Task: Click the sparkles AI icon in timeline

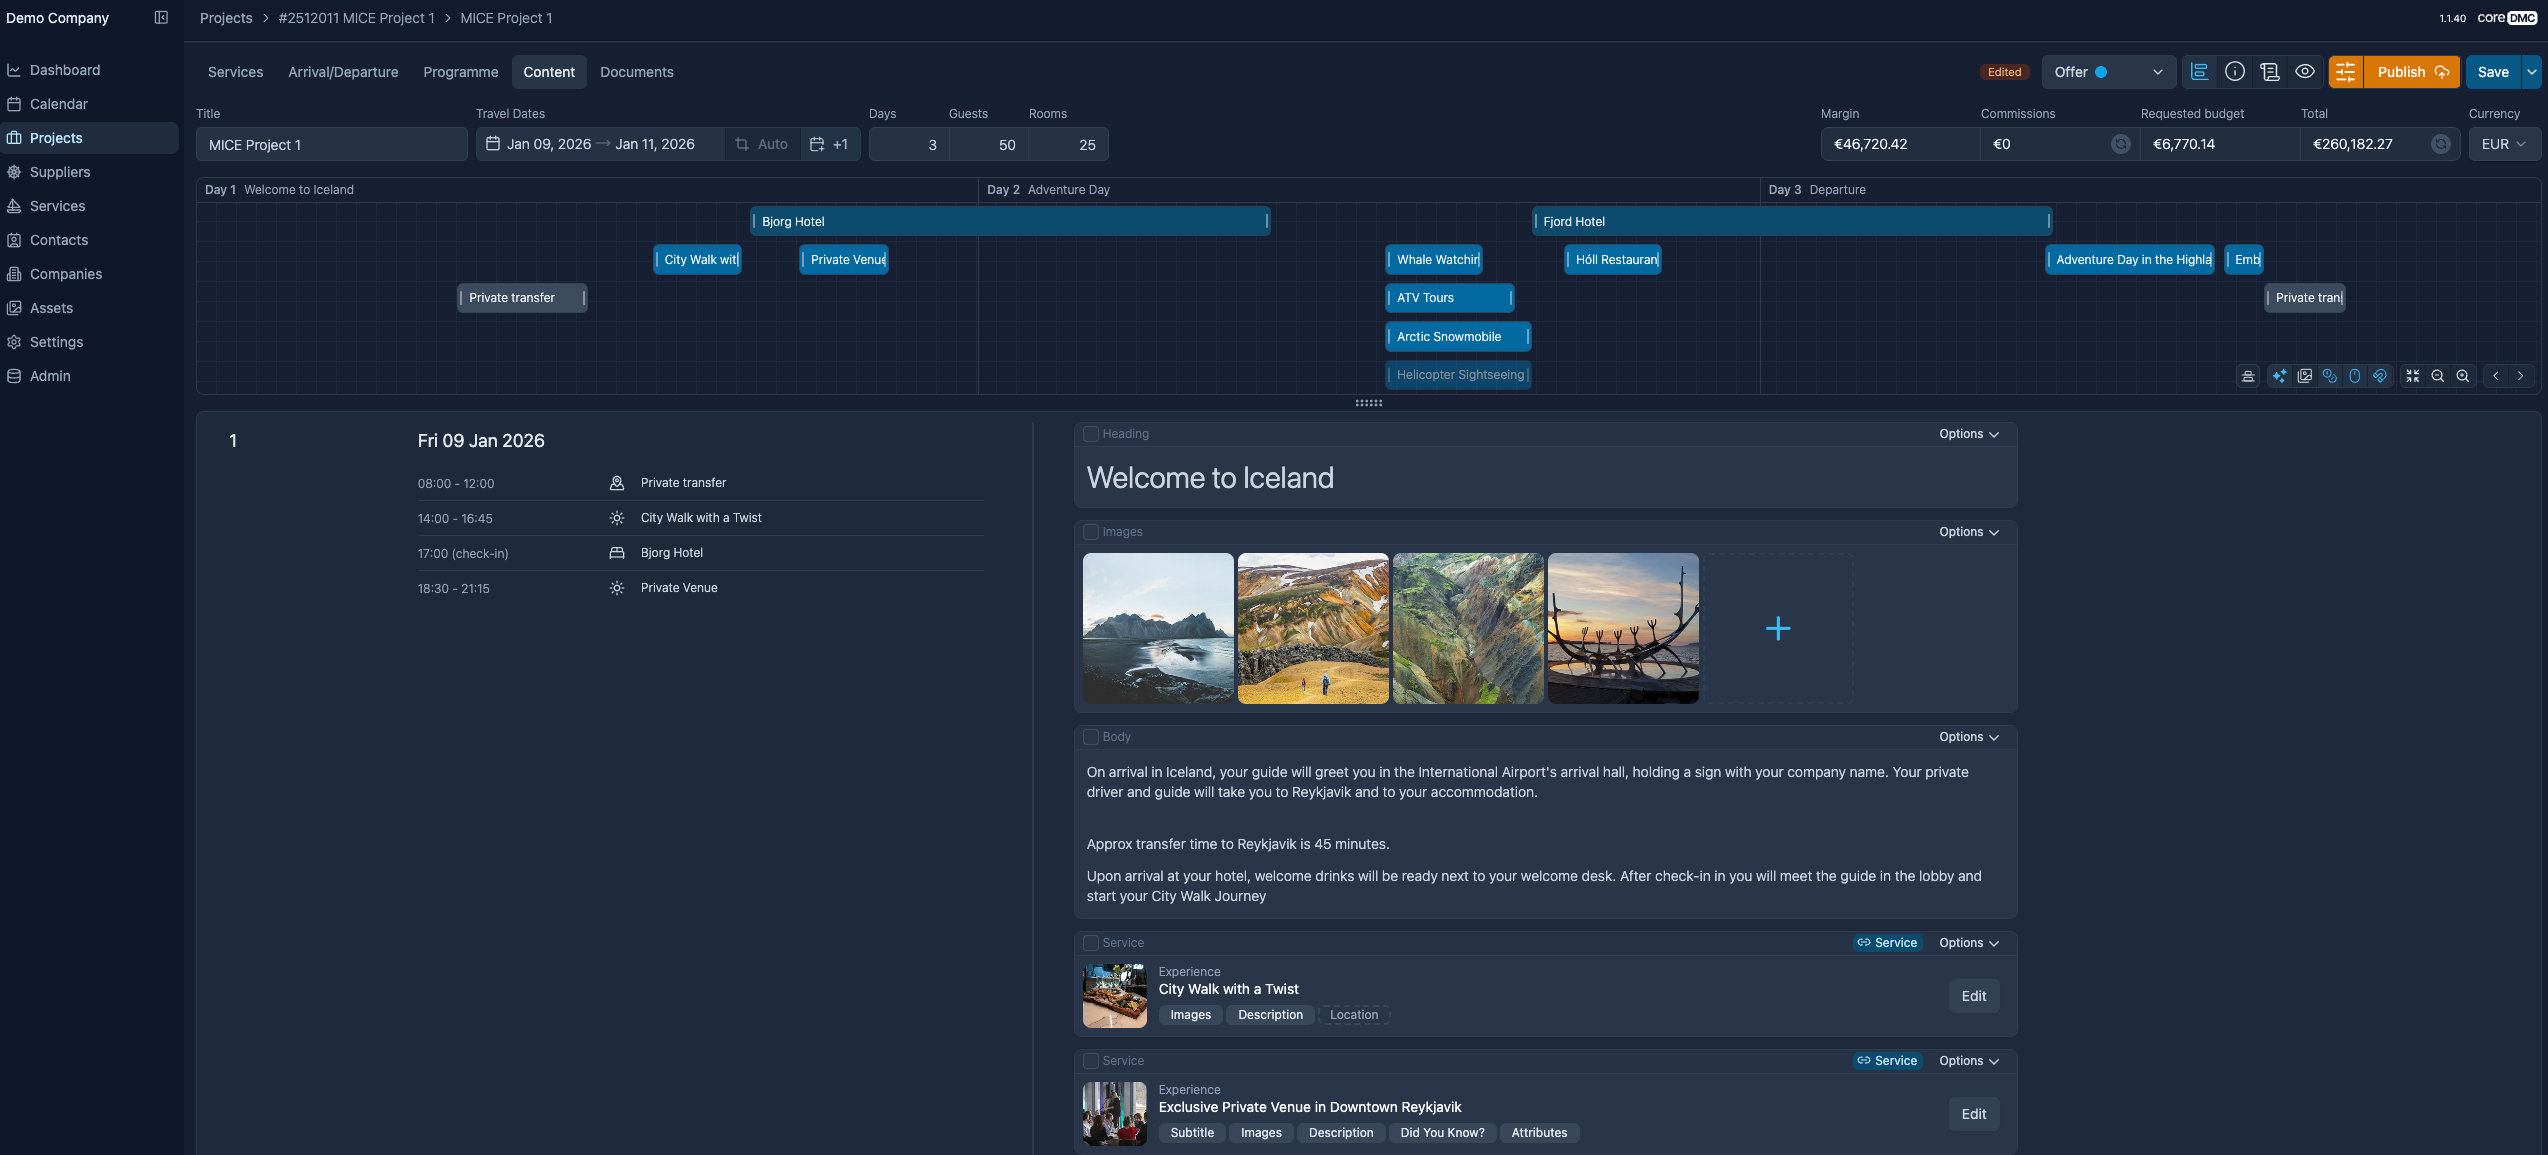Action: click(x=2279, y=376)
